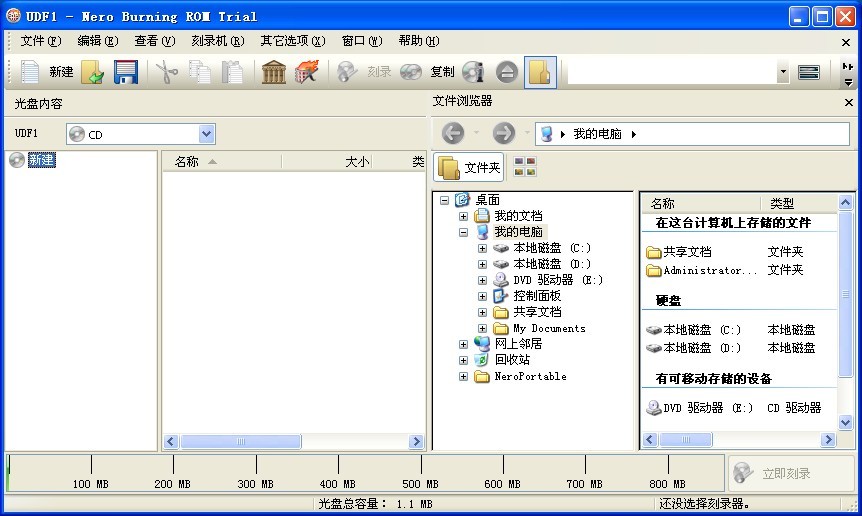Click the New compilation icon

click(30, 72)
